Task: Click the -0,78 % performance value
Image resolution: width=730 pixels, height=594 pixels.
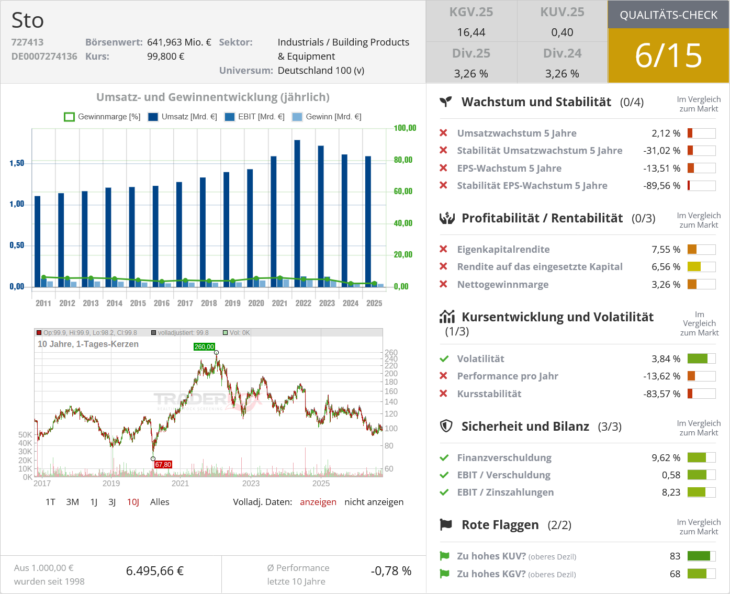Action: click(x=391, y=571)
